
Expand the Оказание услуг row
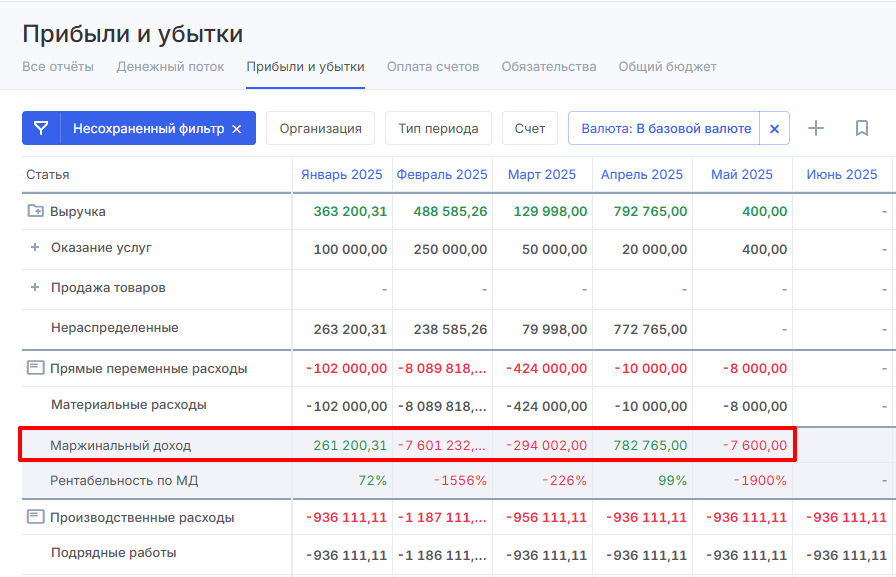click(x=35, y=248)
